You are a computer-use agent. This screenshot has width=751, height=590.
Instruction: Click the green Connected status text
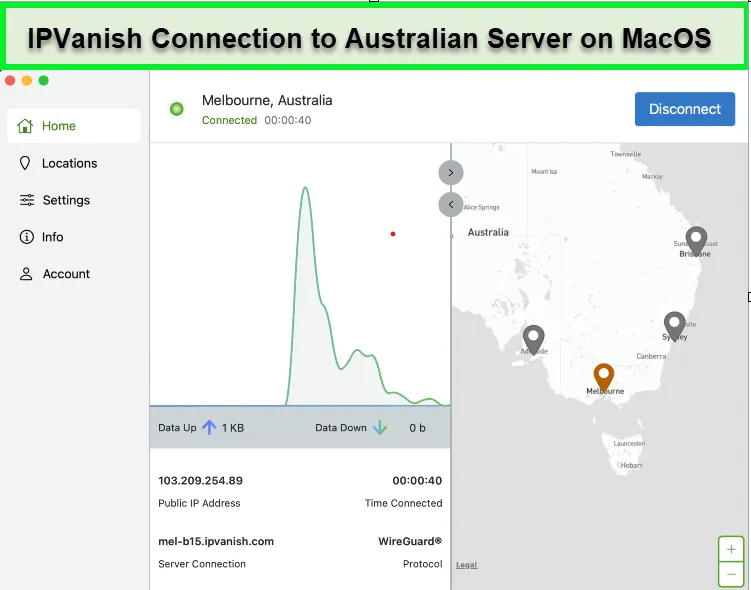pyautogui.click(x=229, y=120)
